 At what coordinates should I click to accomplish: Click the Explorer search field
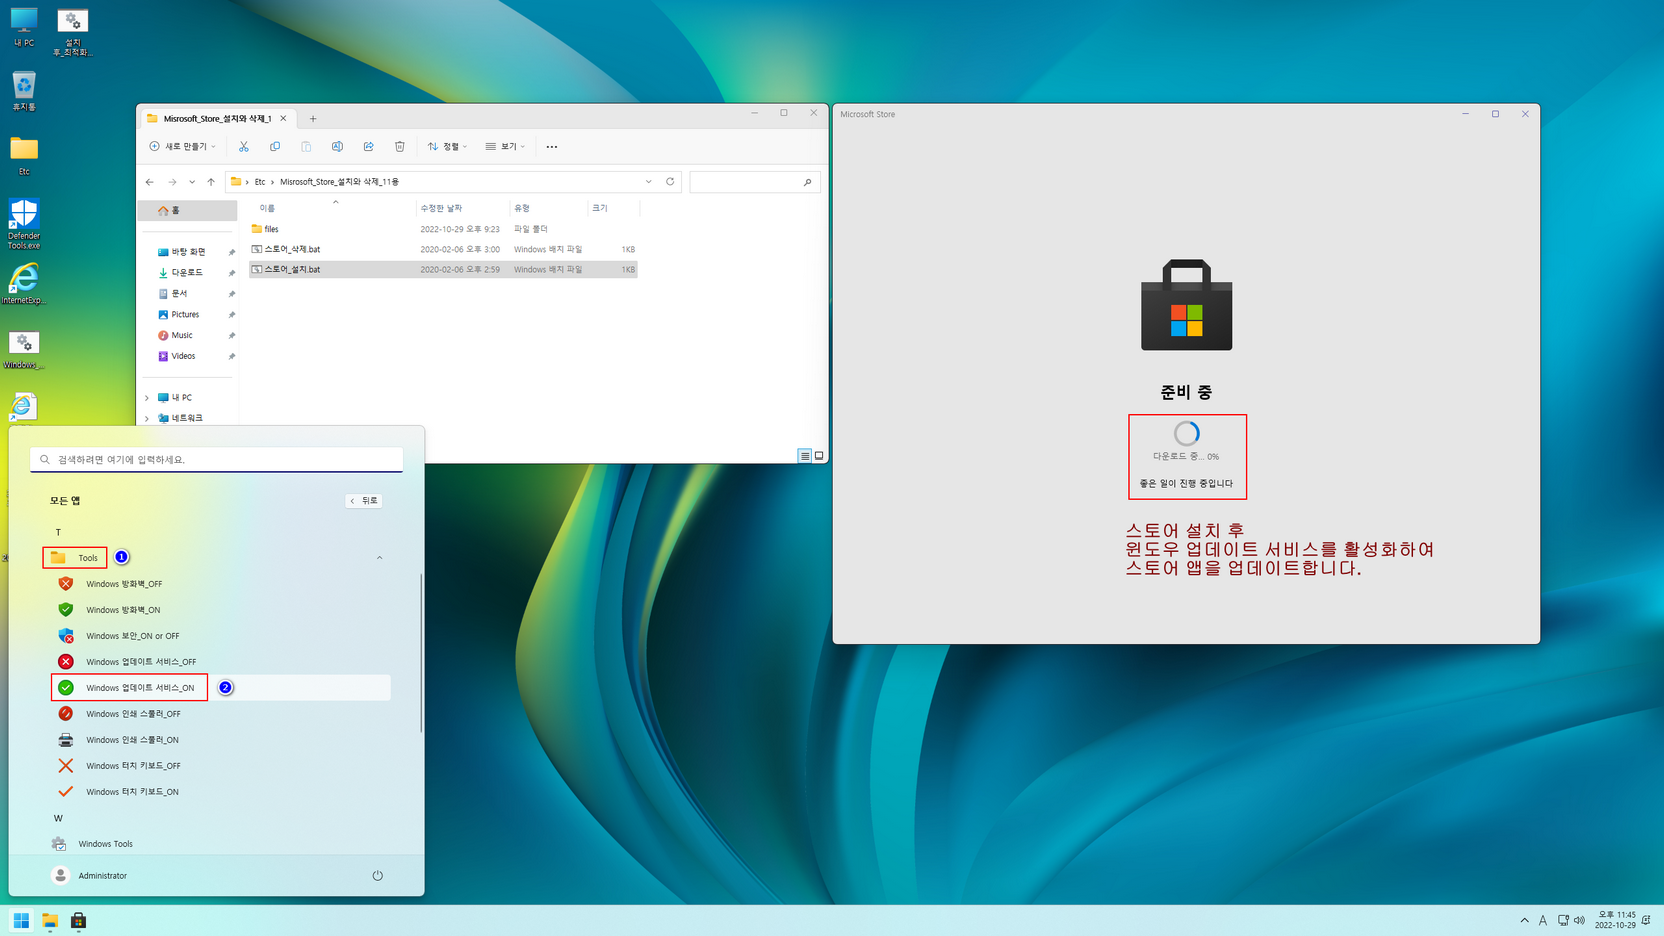(755, 182)
